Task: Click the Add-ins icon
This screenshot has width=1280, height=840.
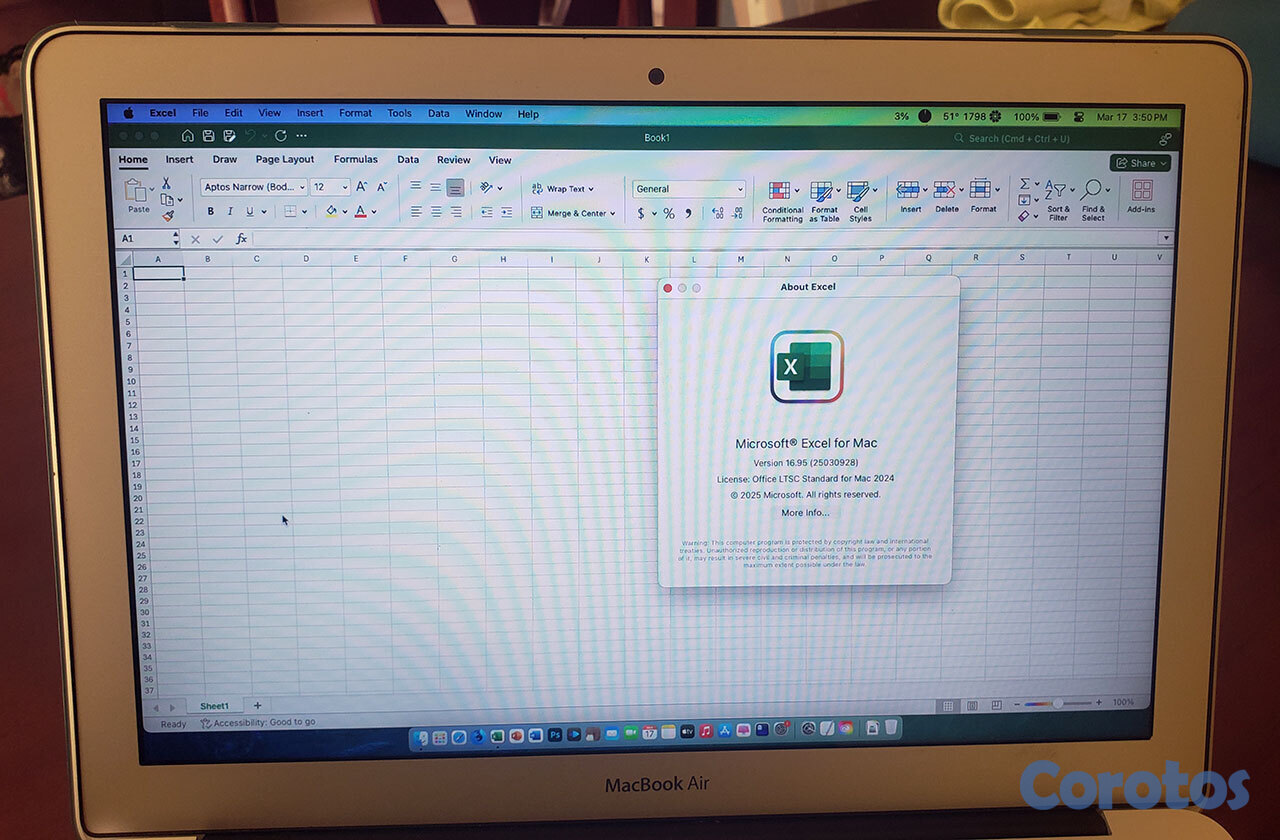Action: [1141, 196]
